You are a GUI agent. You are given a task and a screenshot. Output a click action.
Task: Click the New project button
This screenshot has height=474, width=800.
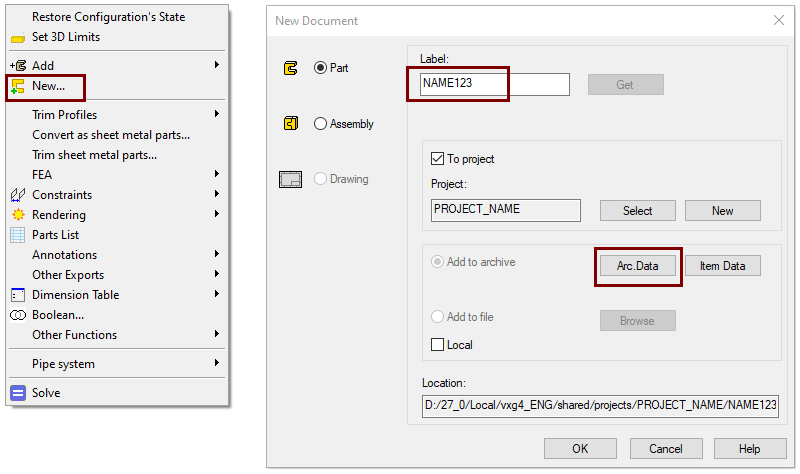722,211
